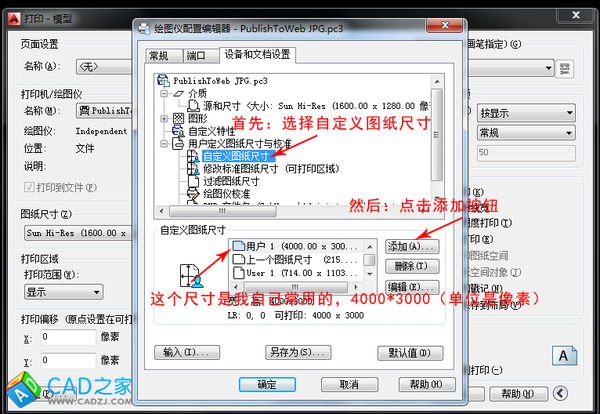600x414 pixels.
Task: Click 帮助(H) in the print dialog
Action: click(x=518, y=393)
